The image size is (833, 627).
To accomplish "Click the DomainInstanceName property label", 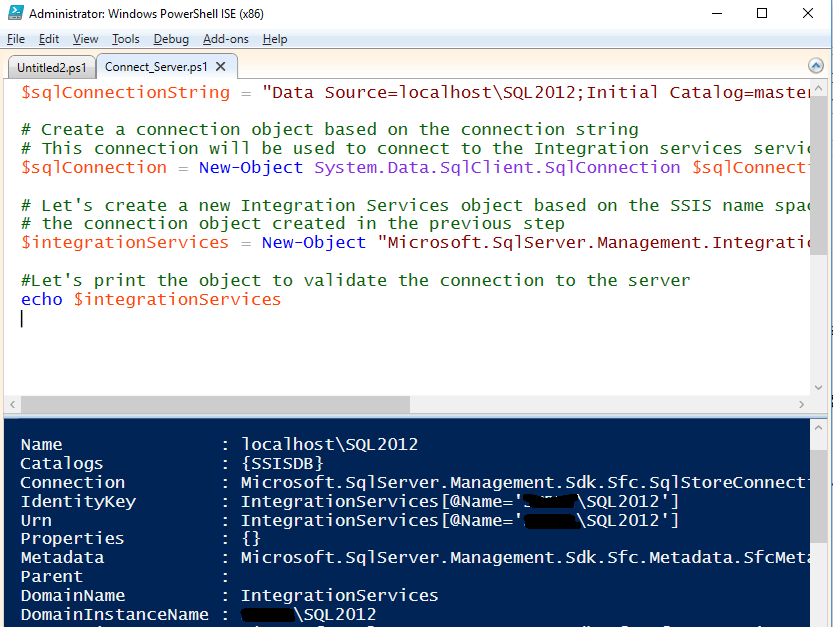I will (x=114, y=615).
